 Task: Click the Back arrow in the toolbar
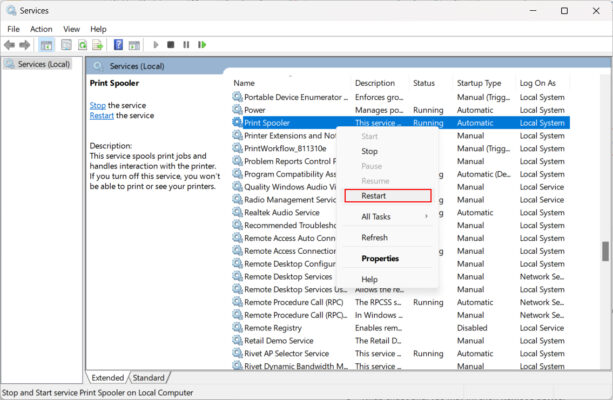(x=10, y=45)
